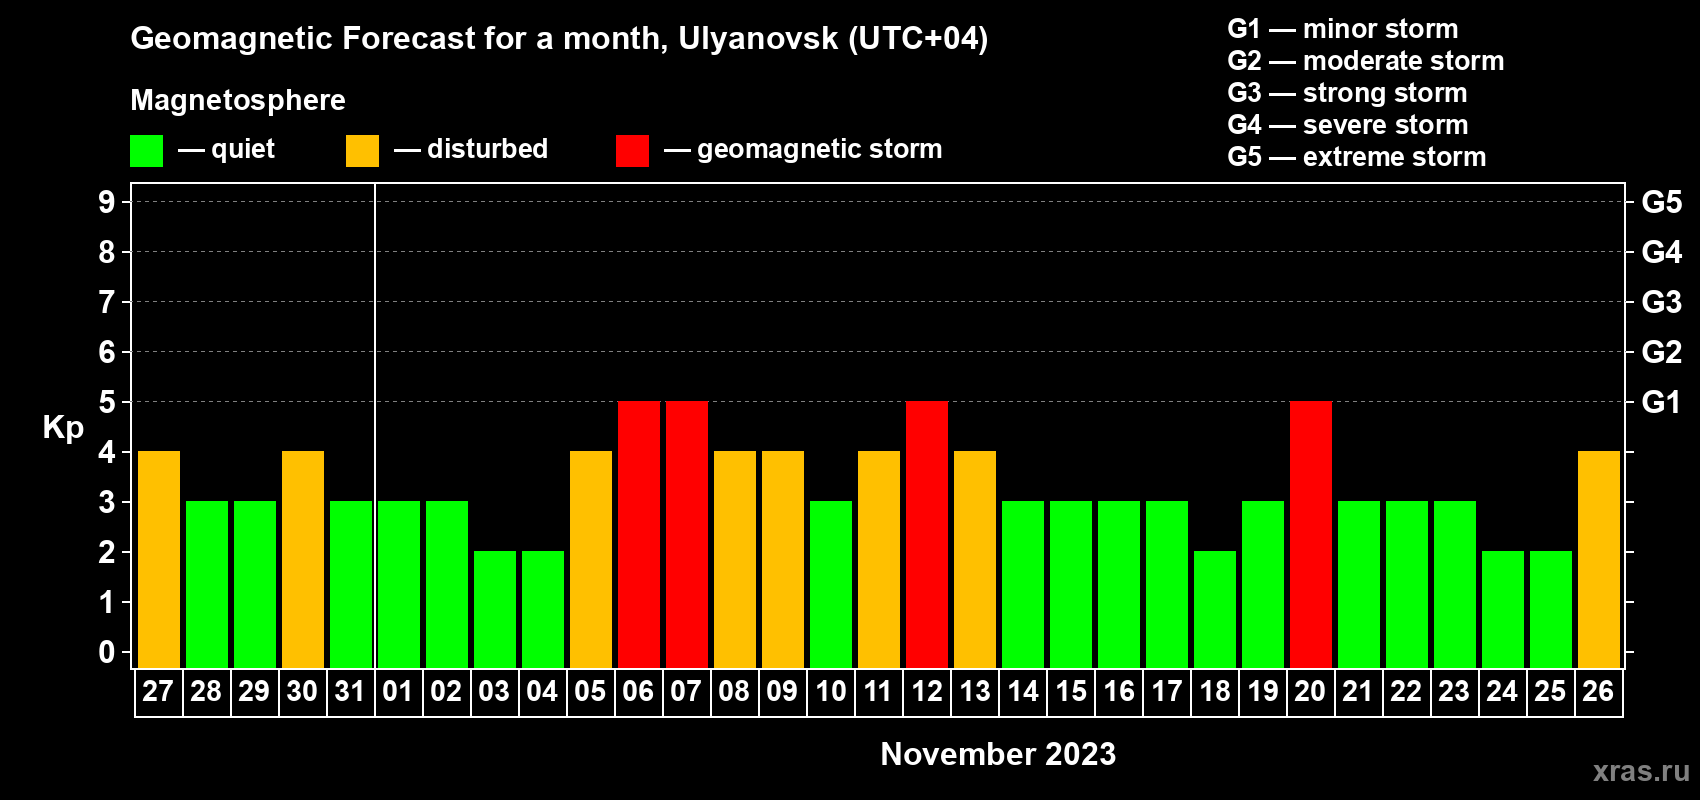Click the 'G3 — strong storm' legend line

(1347, 93)
